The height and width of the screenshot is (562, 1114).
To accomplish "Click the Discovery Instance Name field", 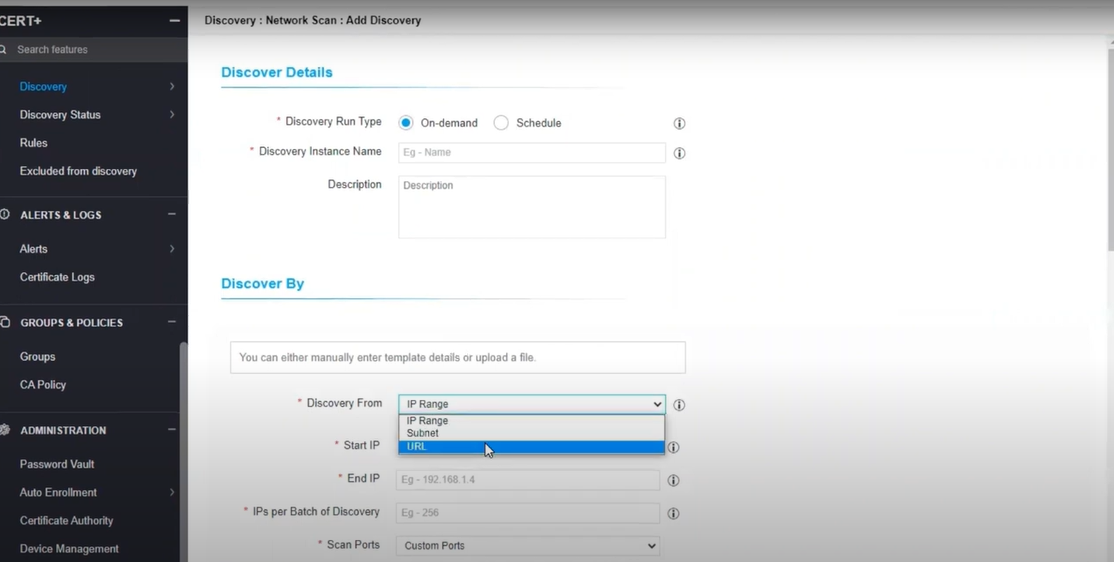I will point(531,153).
